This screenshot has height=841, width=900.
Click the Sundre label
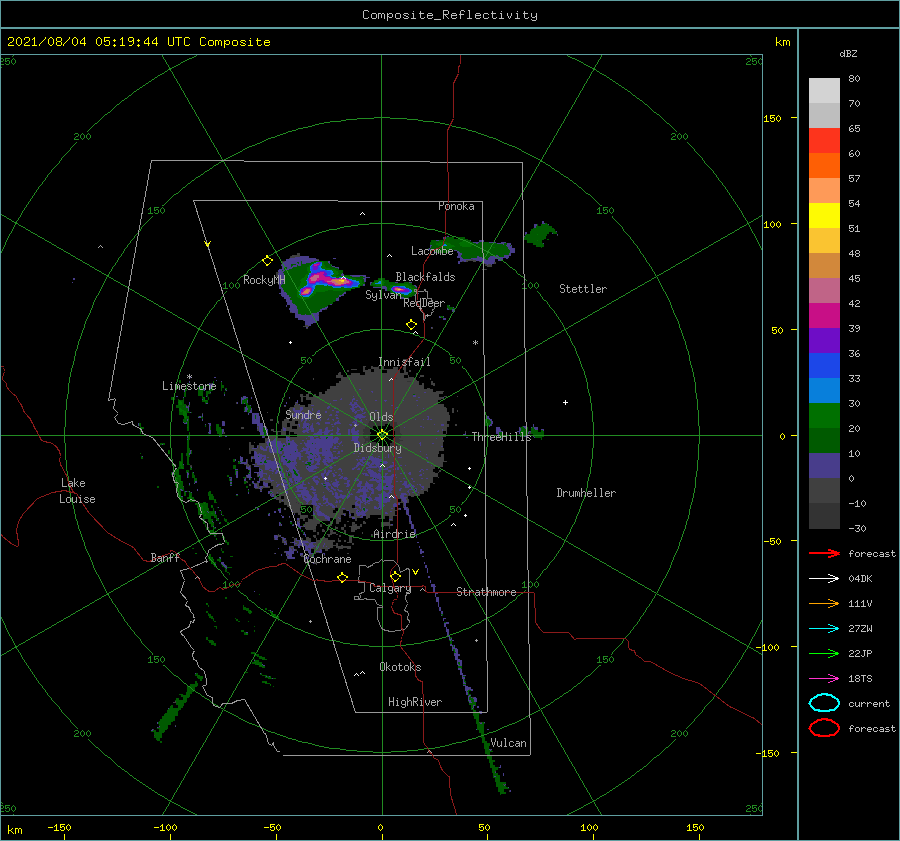(304, 414)
